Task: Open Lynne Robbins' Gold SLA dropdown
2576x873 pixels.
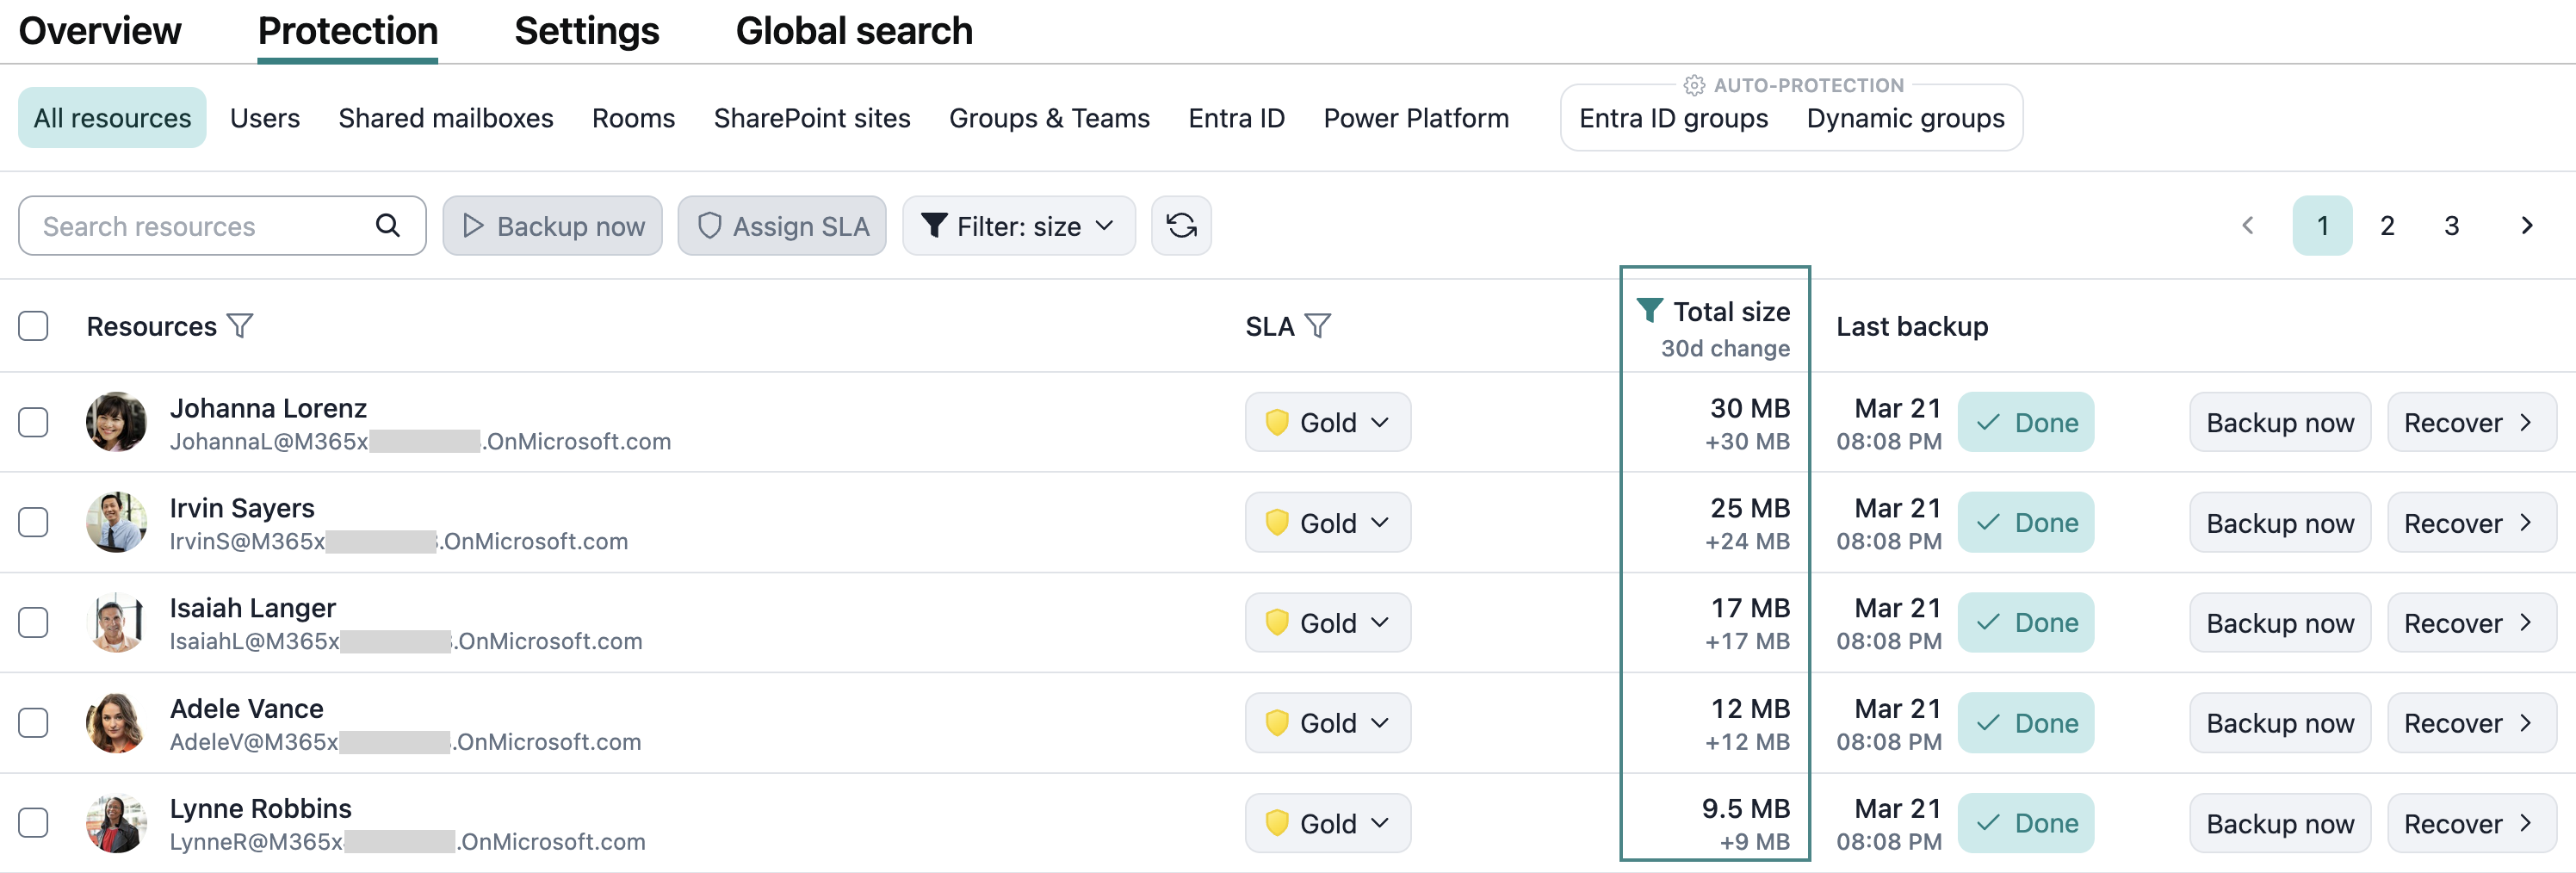Action: [1327, 823]
